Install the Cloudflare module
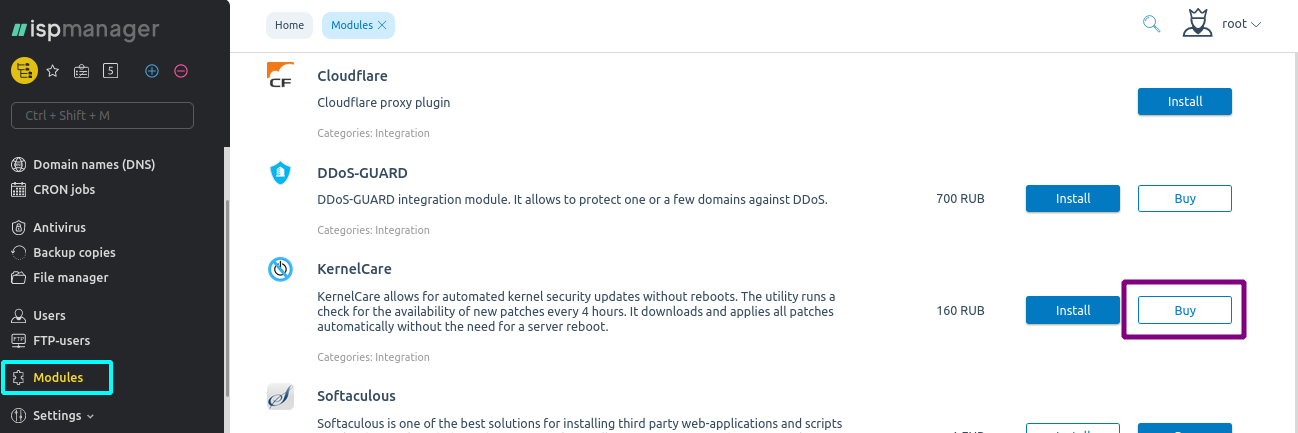Image resolution: width=1298 pixels, height=433 pixels. [1185, 101]
